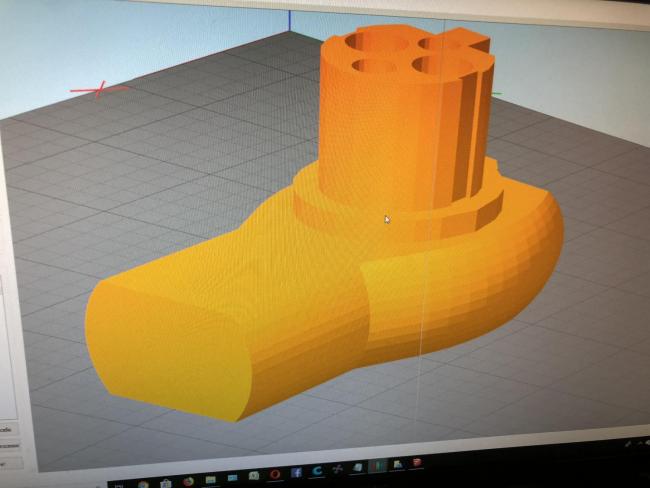The height and width of the screenshot is (488, 650).
Task: Click the top button in left panel
Action: click(x=7, y=429)
